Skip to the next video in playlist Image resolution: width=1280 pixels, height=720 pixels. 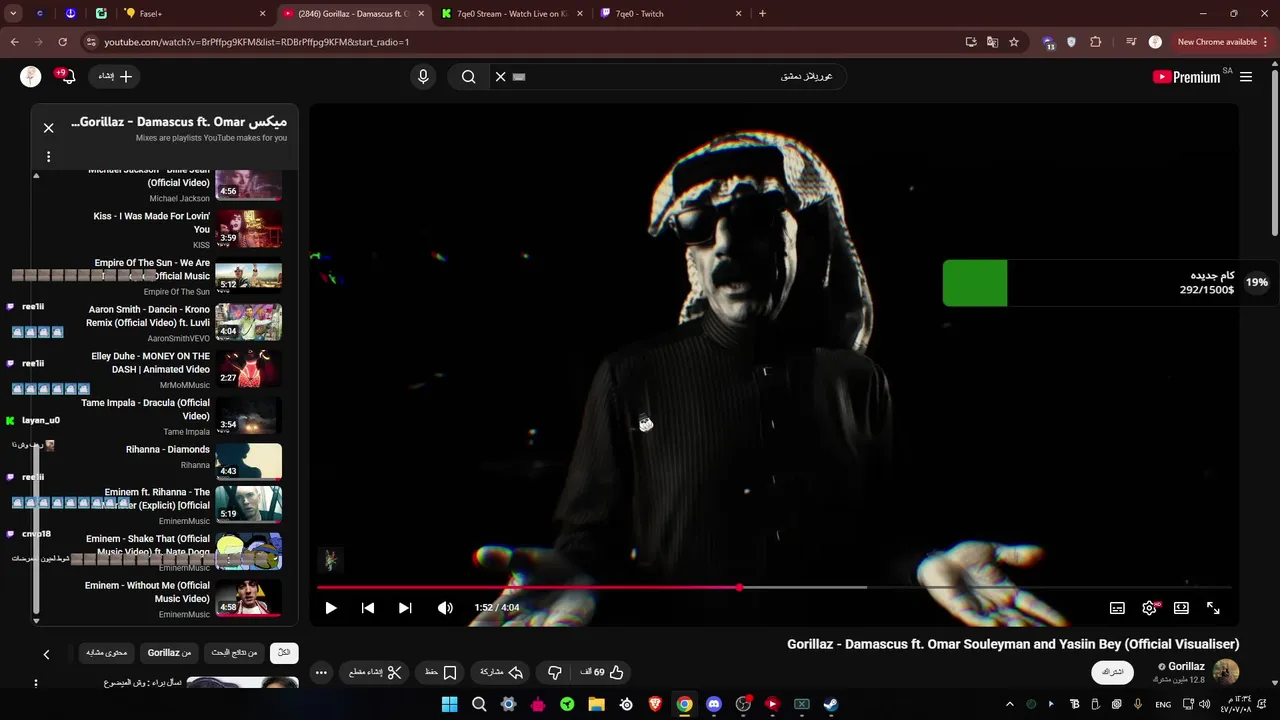(x=405, y=608)
